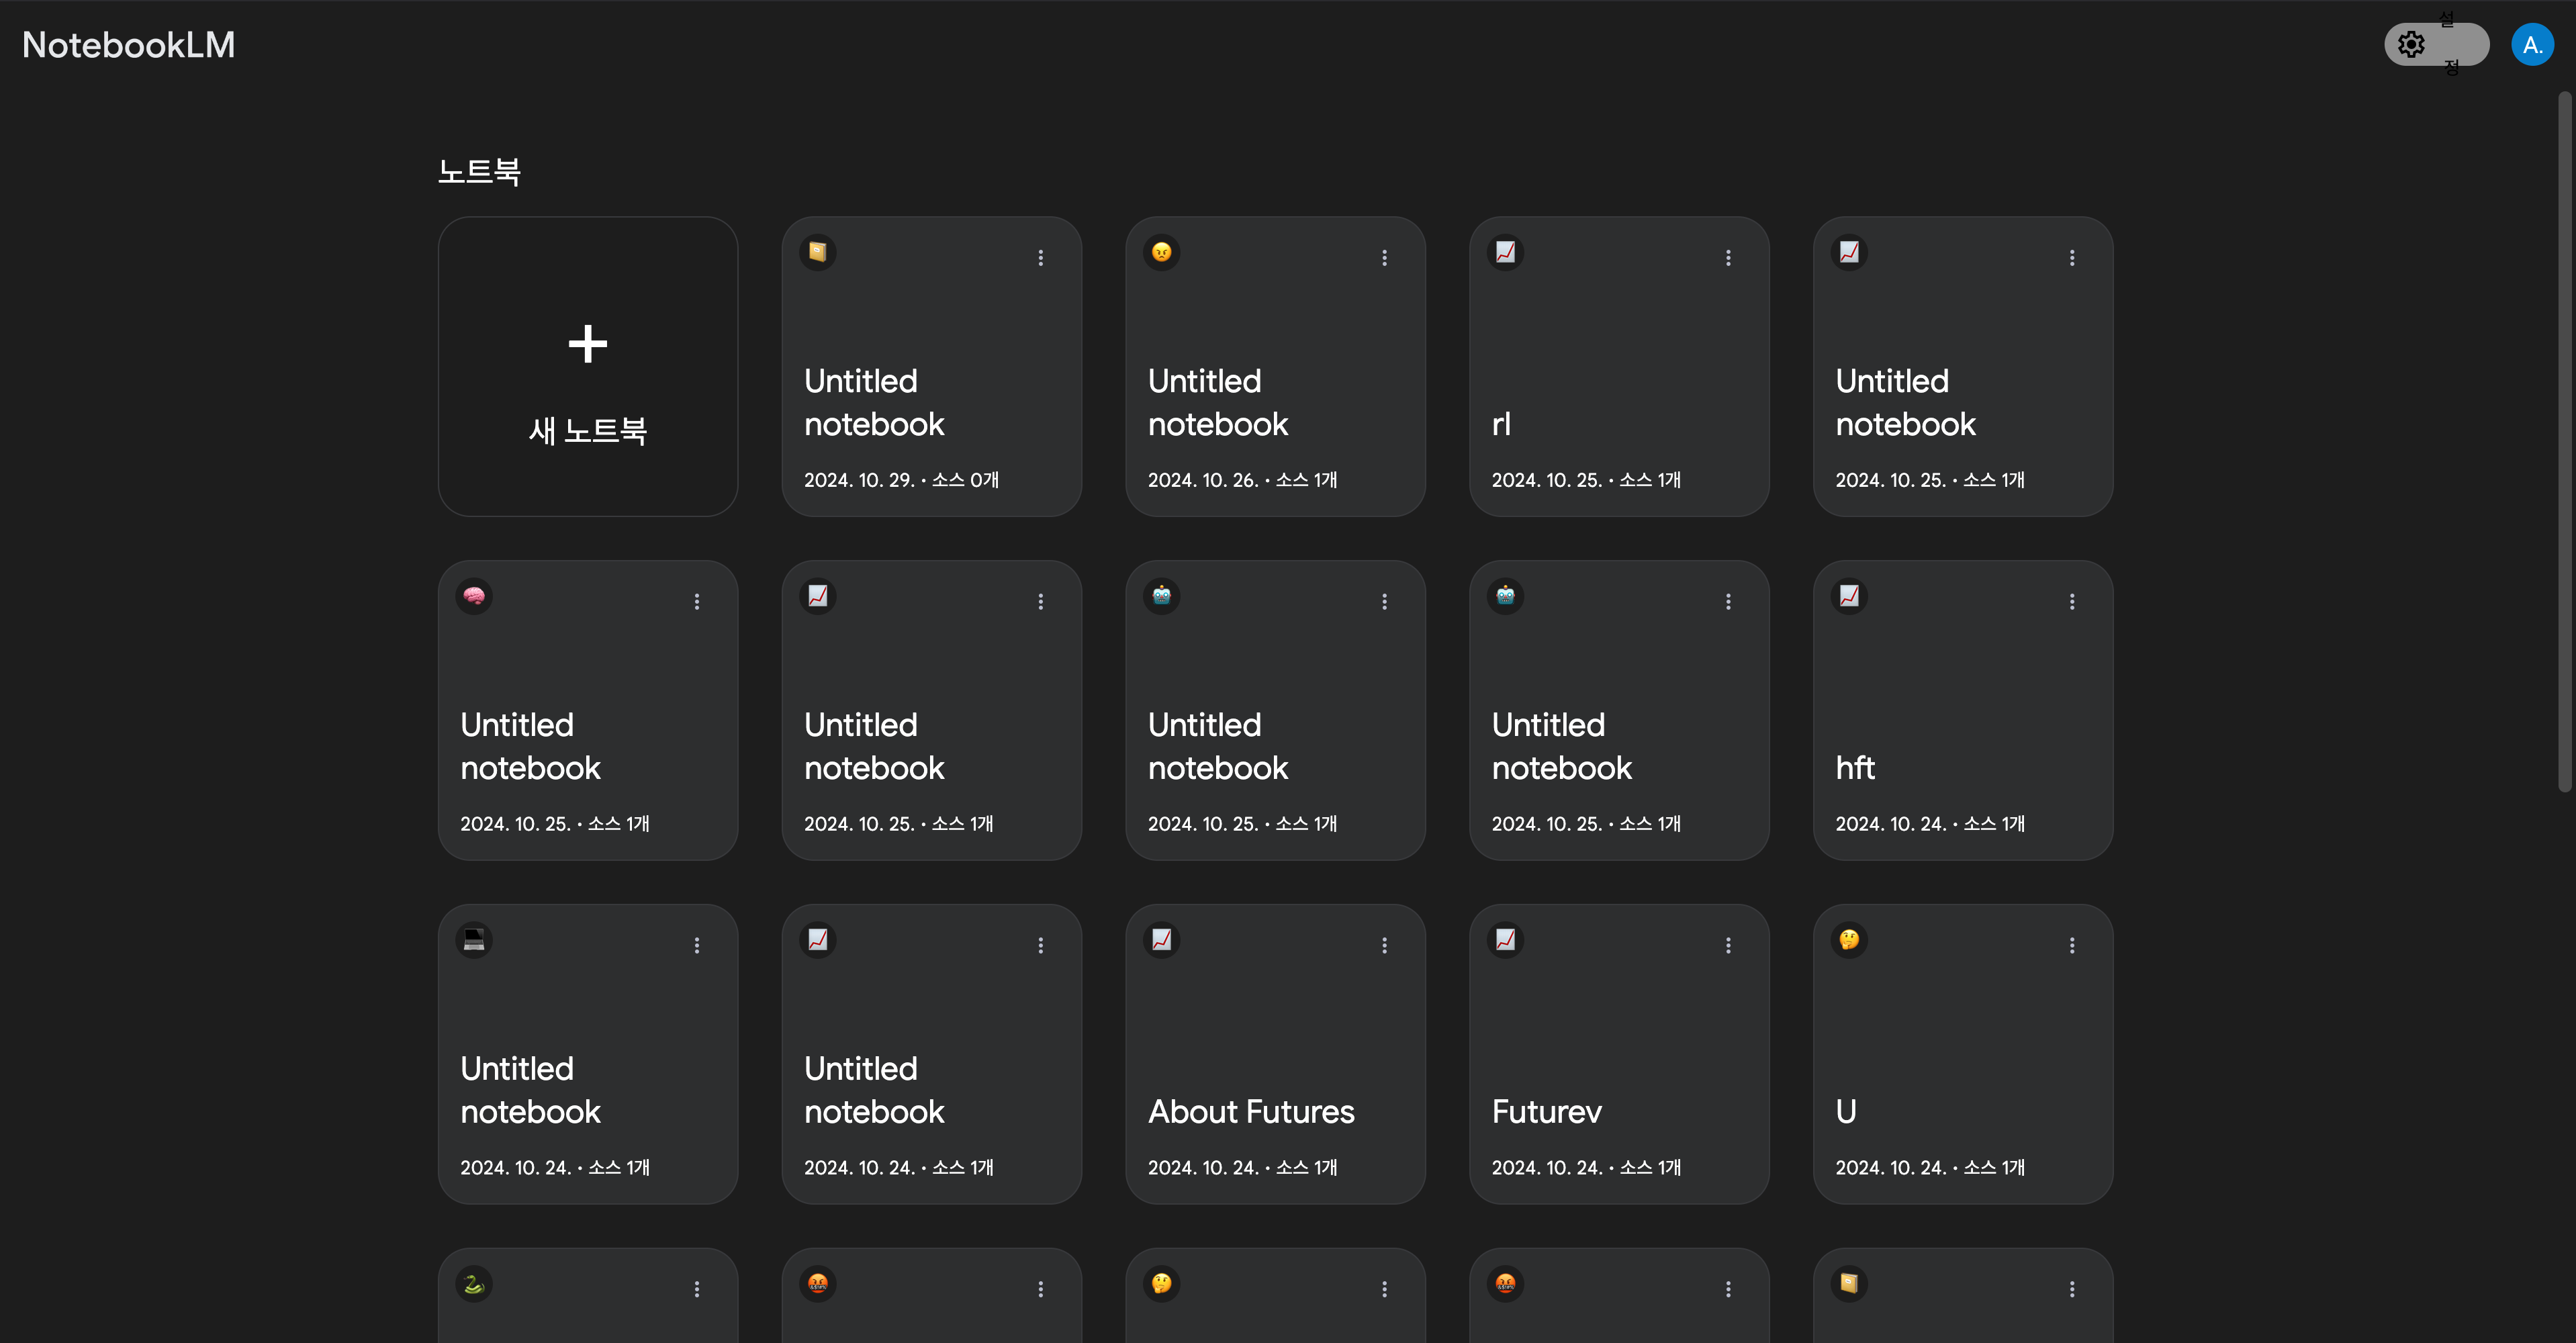Open options for the 2024. 10. 29. notebook
This screenshot has height=1343, width=2576.
1040,258
